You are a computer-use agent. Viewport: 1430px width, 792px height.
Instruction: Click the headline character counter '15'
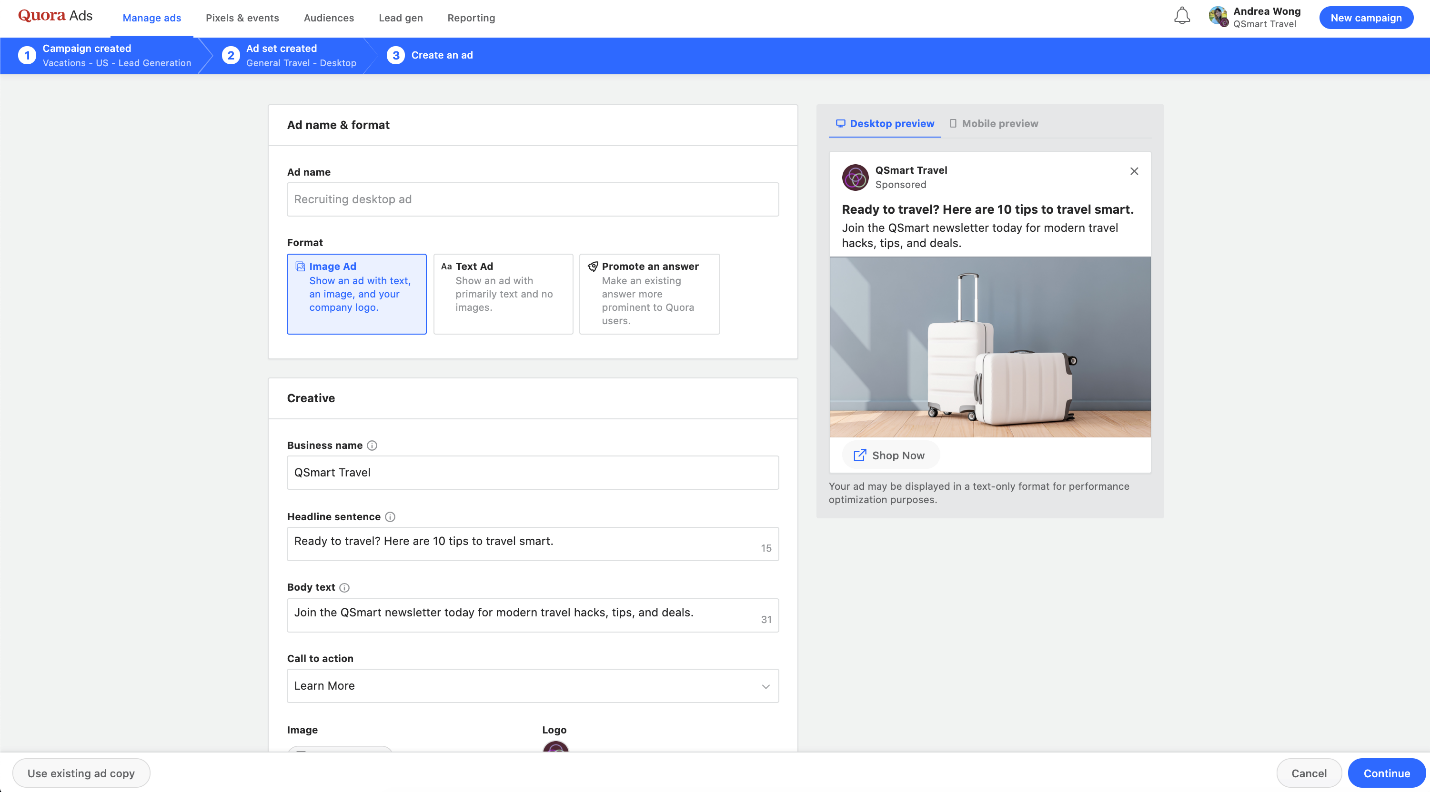pos(767,548)
